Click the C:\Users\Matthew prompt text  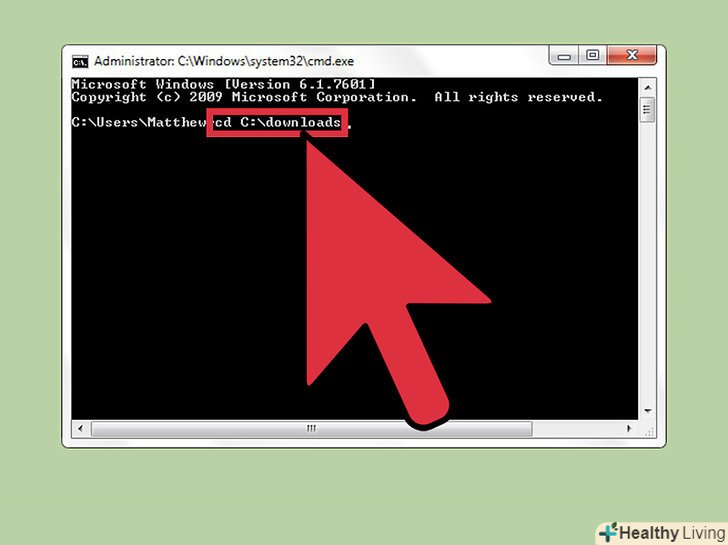pyautogui.click(x=139, y=122)
